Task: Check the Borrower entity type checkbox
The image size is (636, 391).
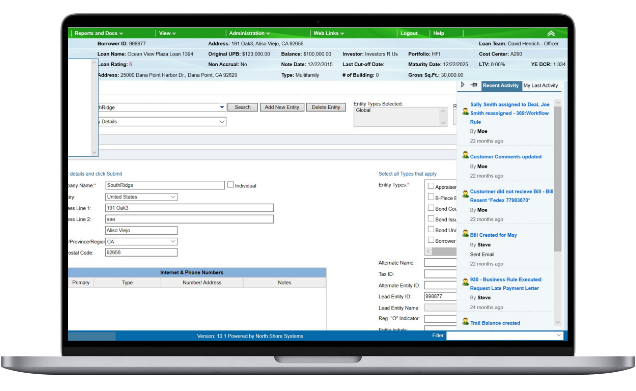Action: pyautogui.click(x=431, y=240)
